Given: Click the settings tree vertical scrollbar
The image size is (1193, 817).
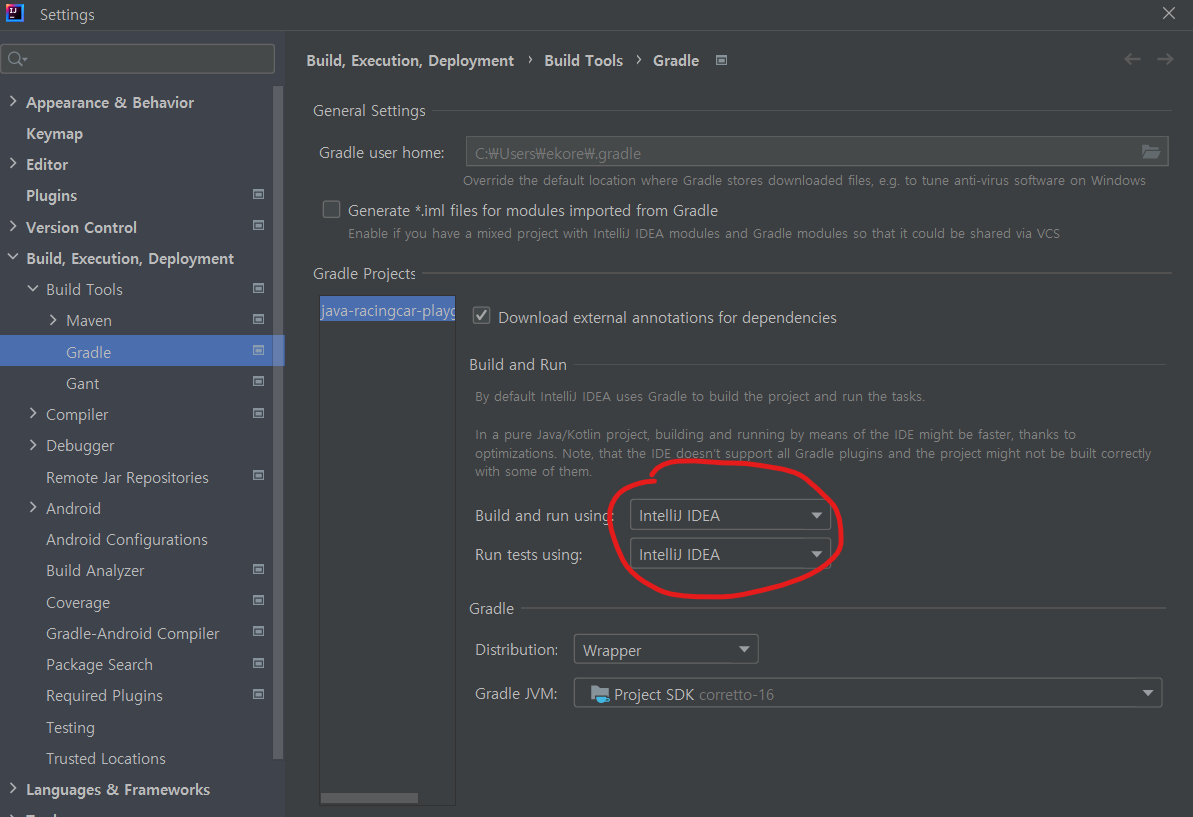Looking at the screenshot, I should pyautogui.click(x=278, y=422).
